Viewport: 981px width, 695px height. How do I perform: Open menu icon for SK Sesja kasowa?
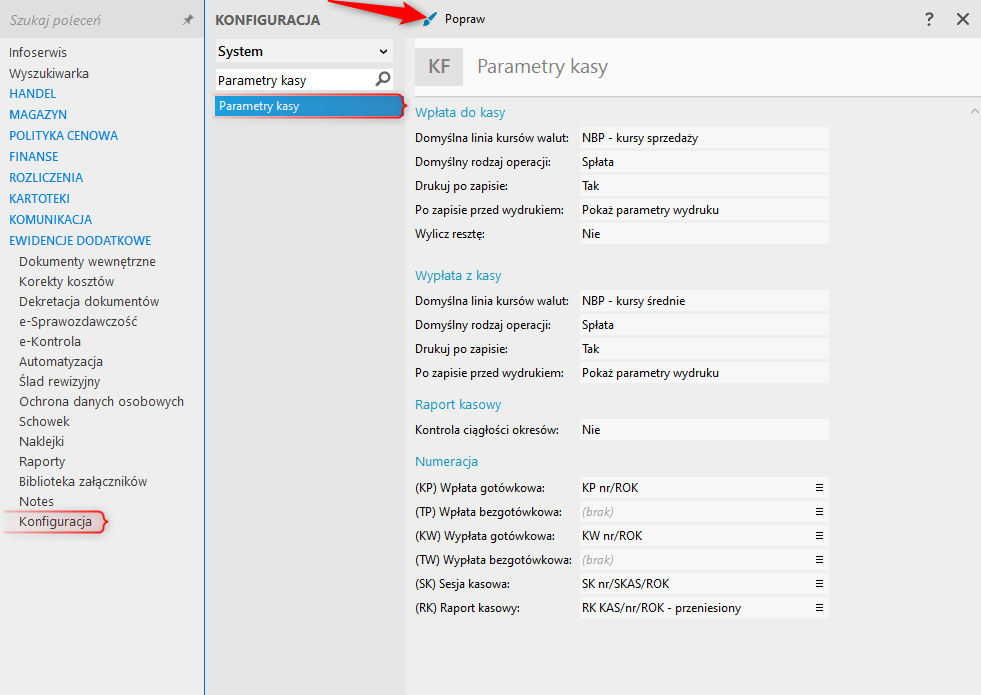tap(819, 584)
